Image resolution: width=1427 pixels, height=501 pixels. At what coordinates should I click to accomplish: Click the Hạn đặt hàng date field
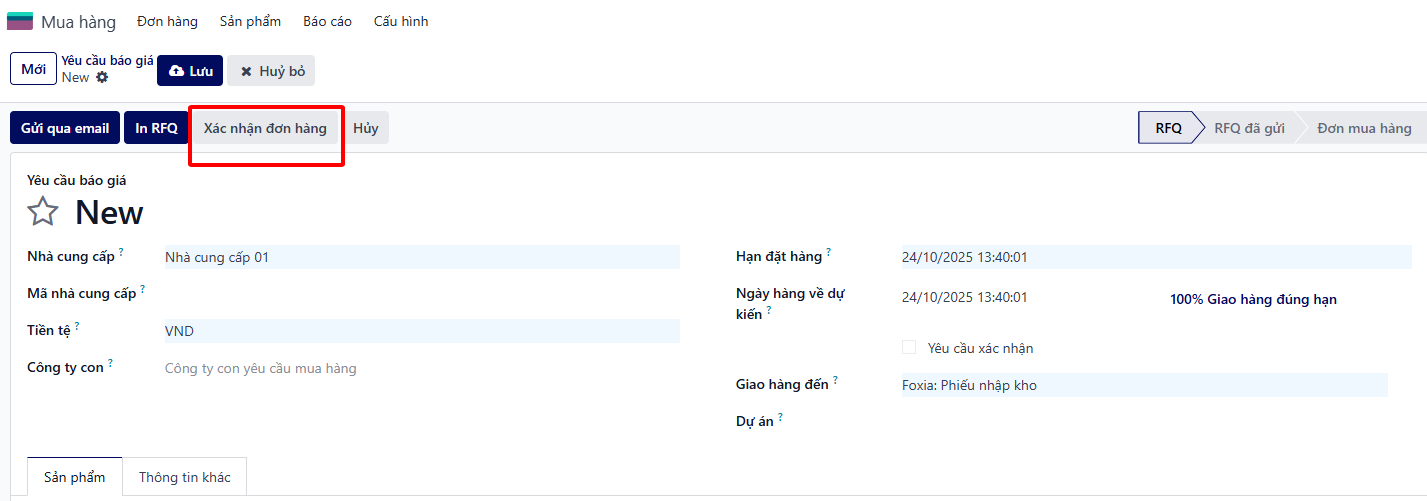point(1155,257)
